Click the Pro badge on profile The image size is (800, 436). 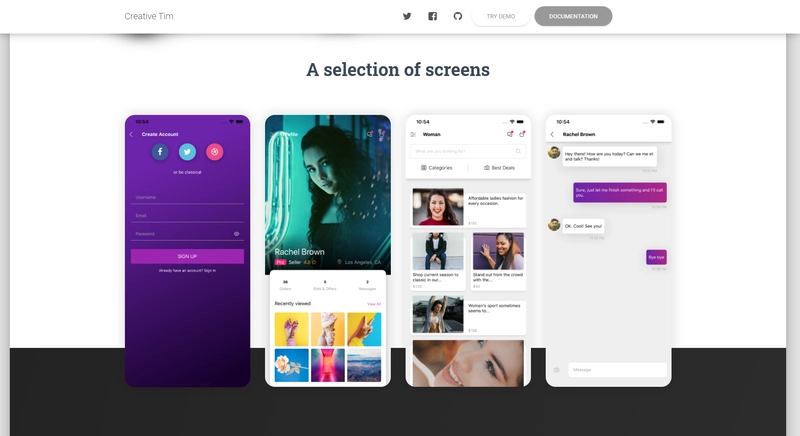point(280,262)
